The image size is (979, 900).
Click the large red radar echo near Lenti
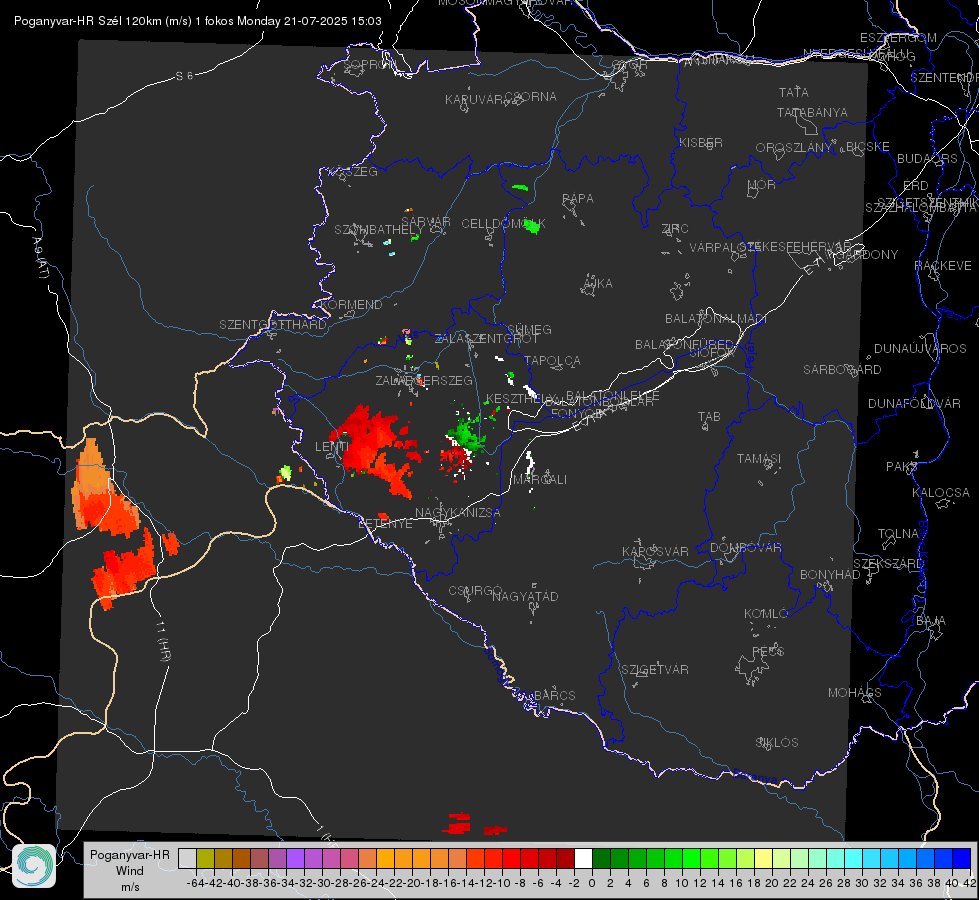tap(376, 448)
